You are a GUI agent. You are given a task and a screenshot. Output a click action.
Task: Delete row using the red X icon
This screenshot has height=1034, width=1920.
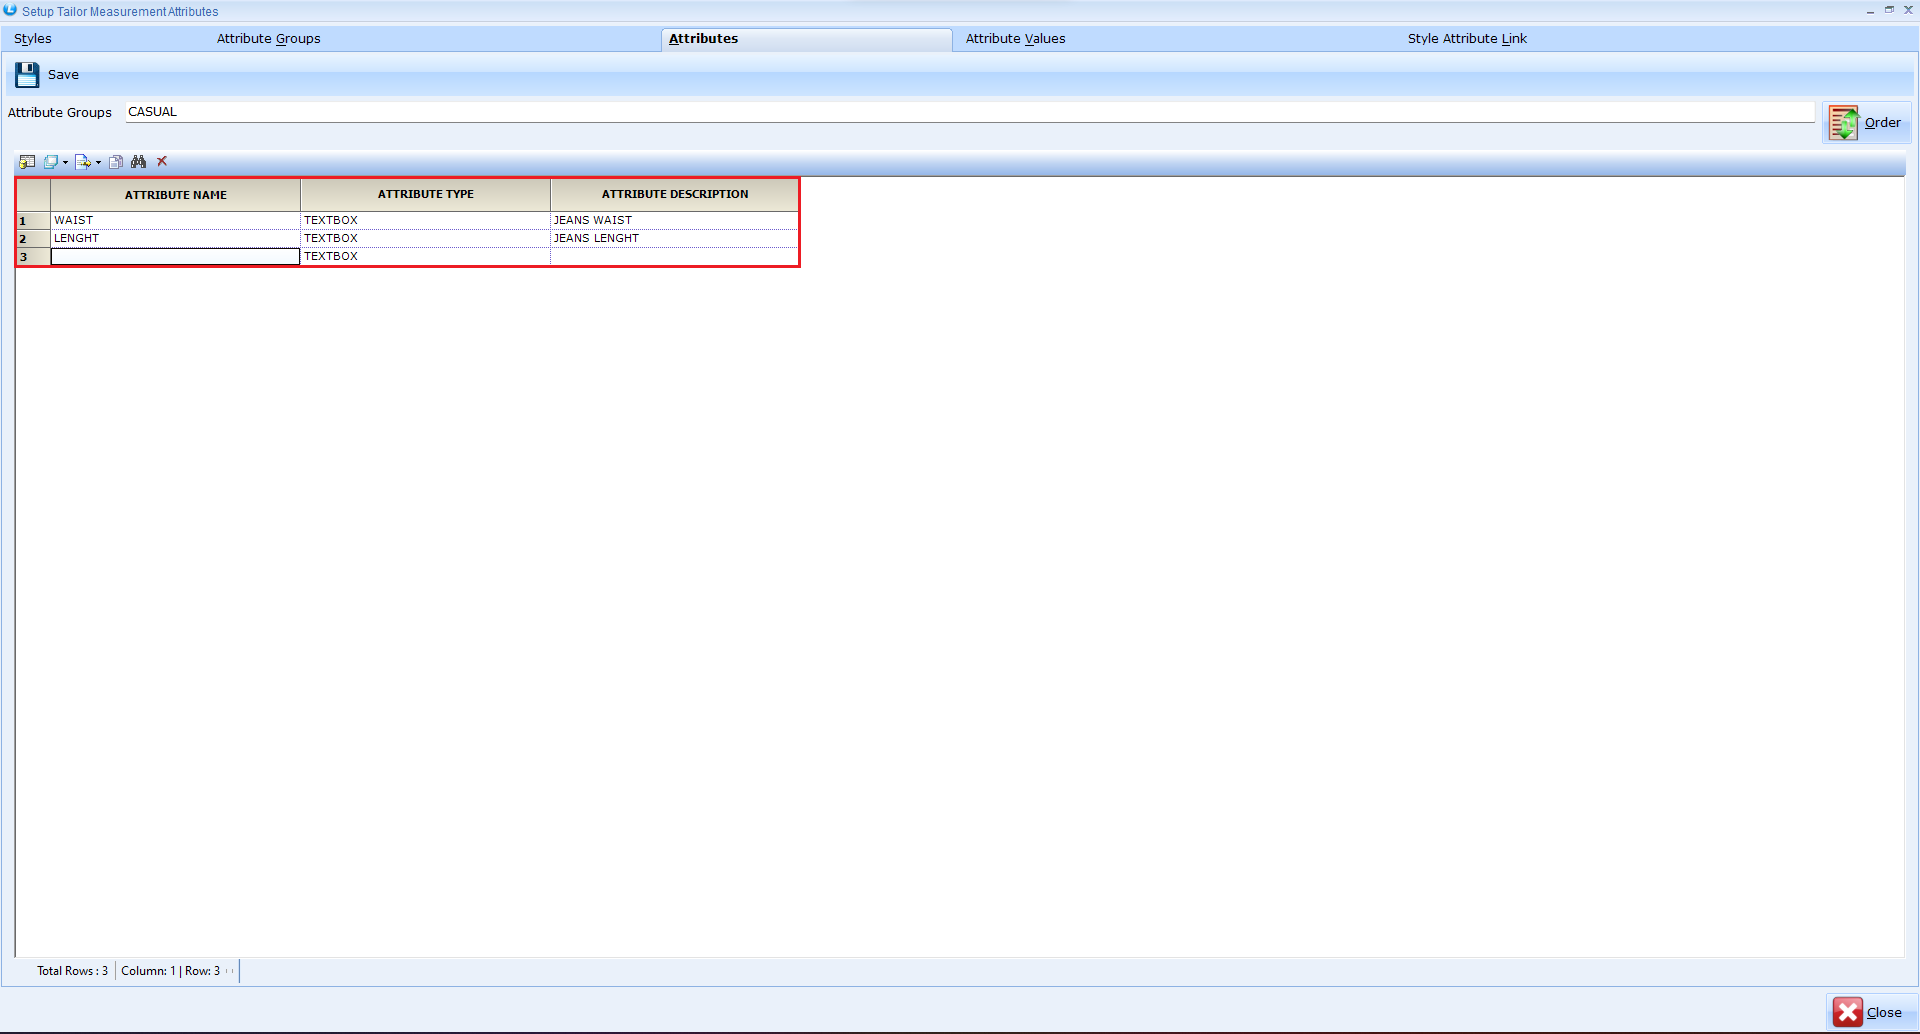pos(162,161)
